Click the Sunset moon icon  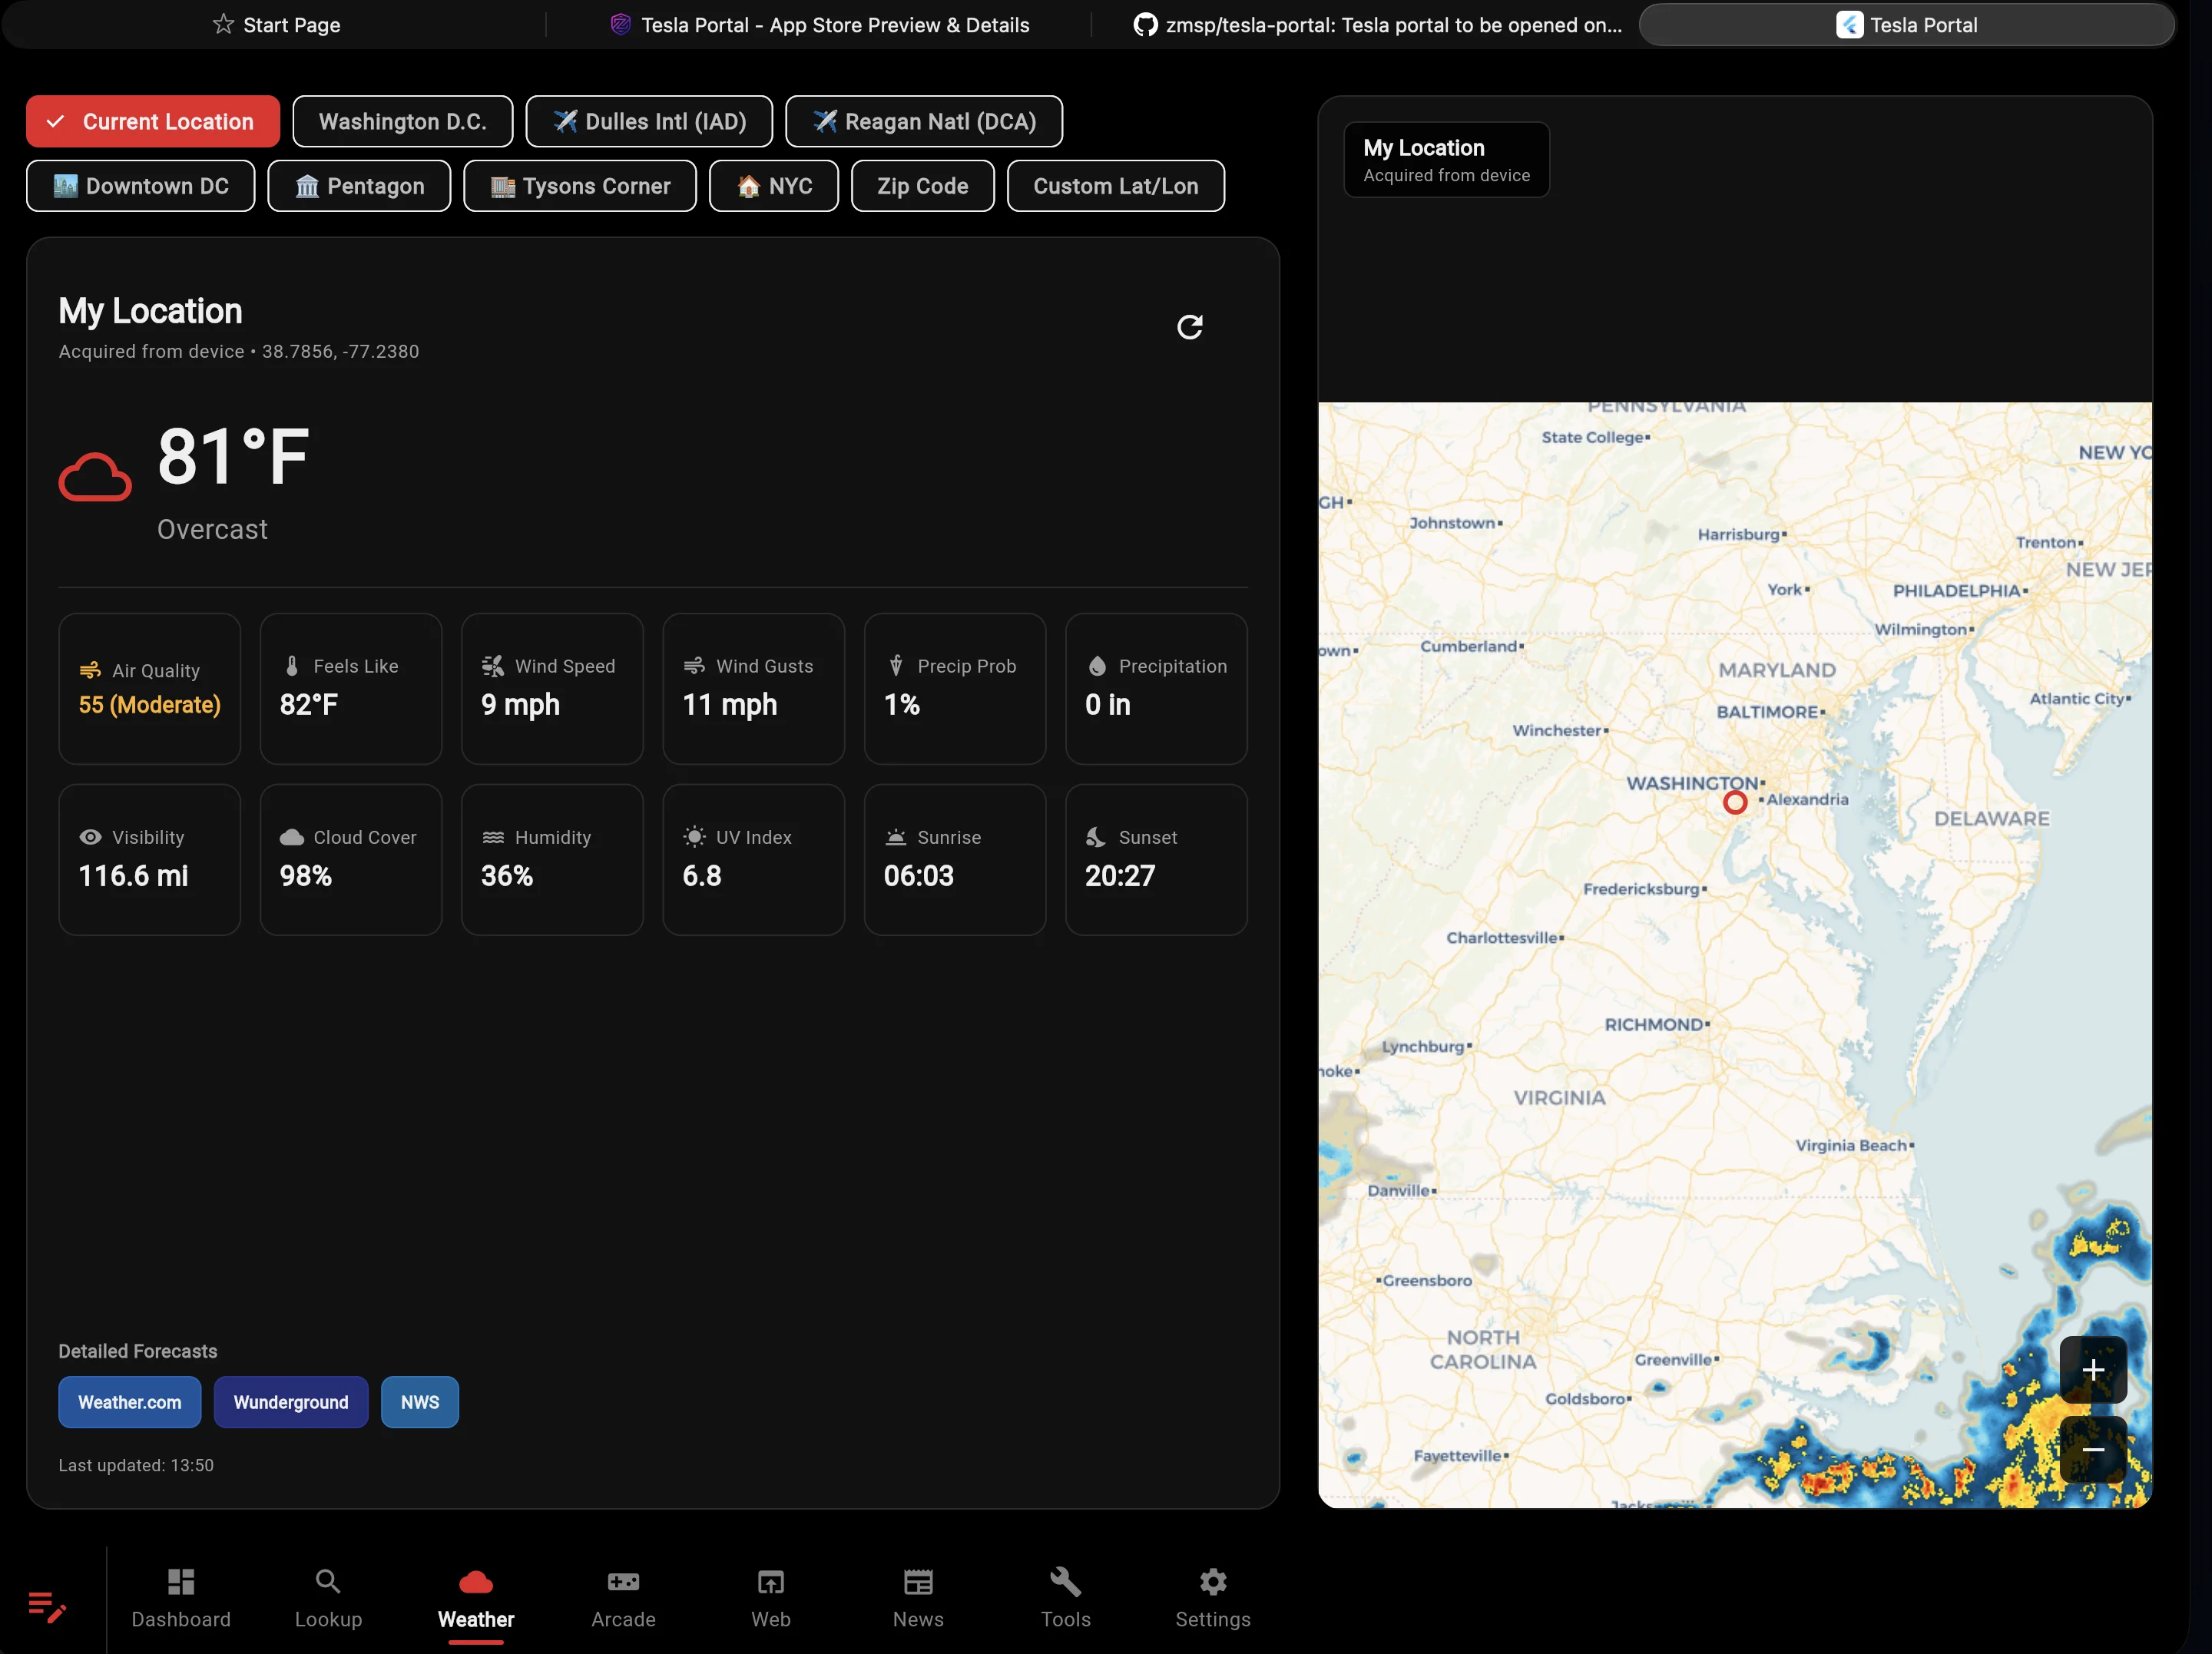pyautogui.click(x=1097, y=837)
